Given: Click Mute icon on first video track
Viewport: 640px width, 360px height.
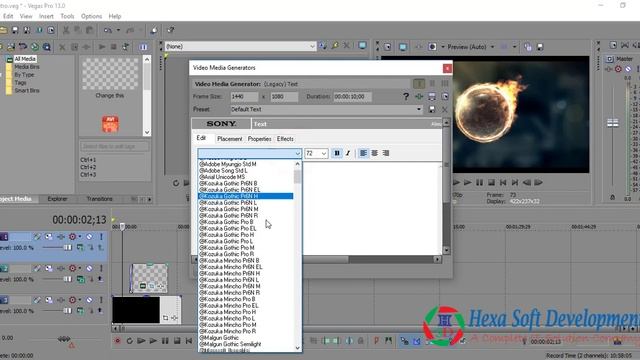Looking at the screenshot, I should [89, 237].
